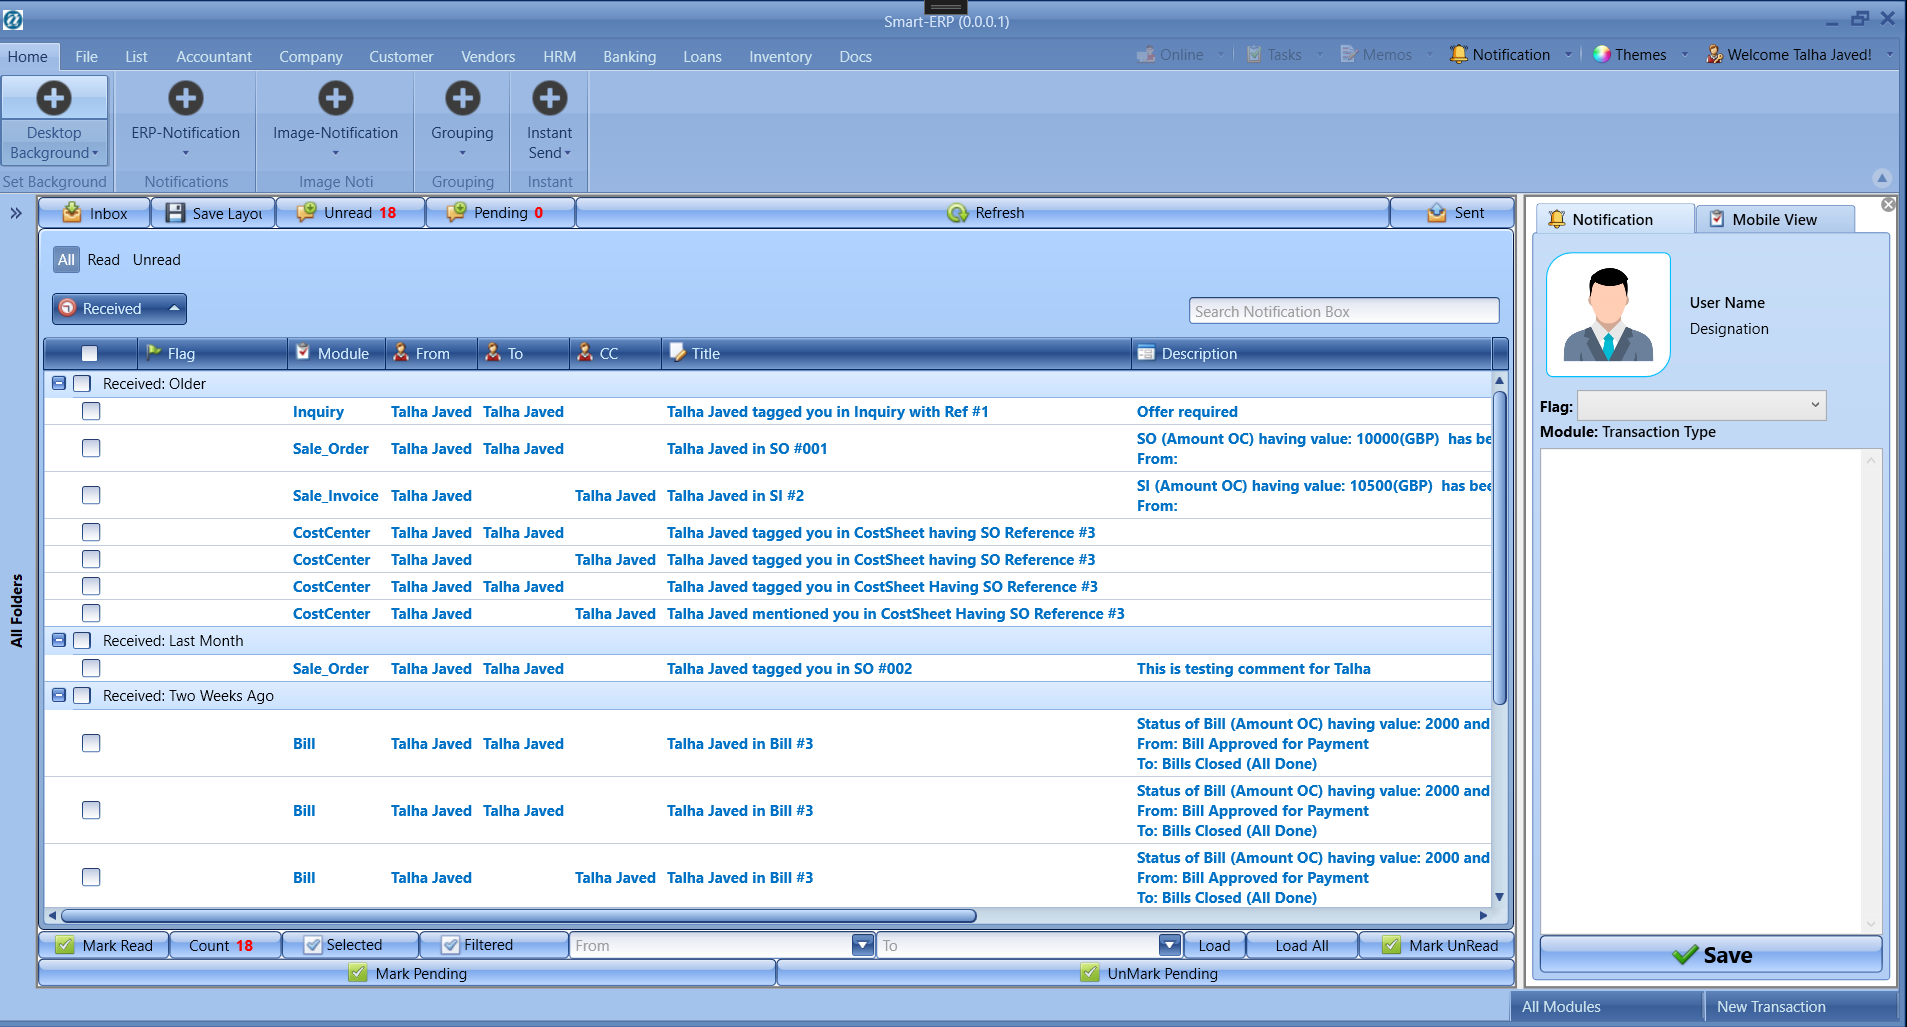
Task: Collapse the Received: Two Weeks Ago group
Action: pyautogui.click(x=59, y=696)
